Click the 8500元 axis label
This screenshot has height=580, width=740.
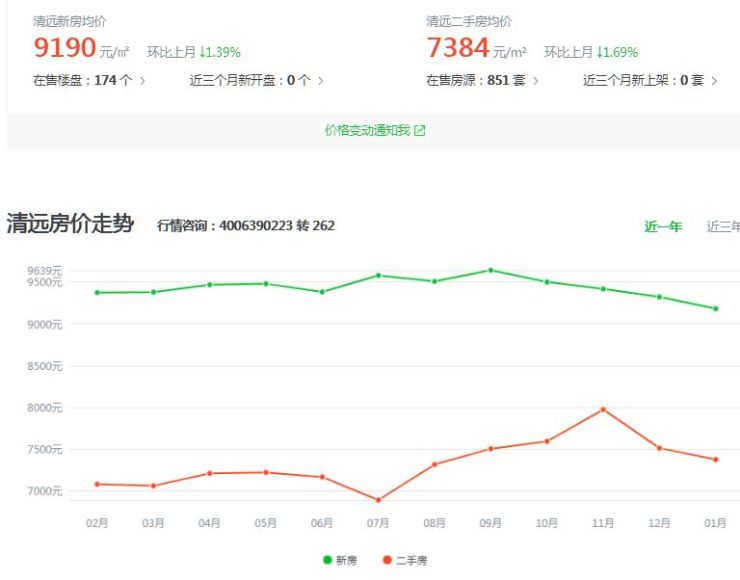[x=45, y=366]
